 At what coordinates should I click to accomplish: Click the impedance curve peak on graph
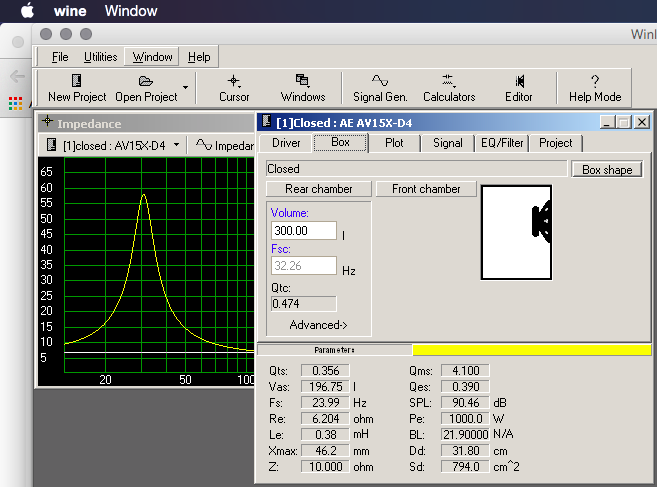tap(144, 195)
